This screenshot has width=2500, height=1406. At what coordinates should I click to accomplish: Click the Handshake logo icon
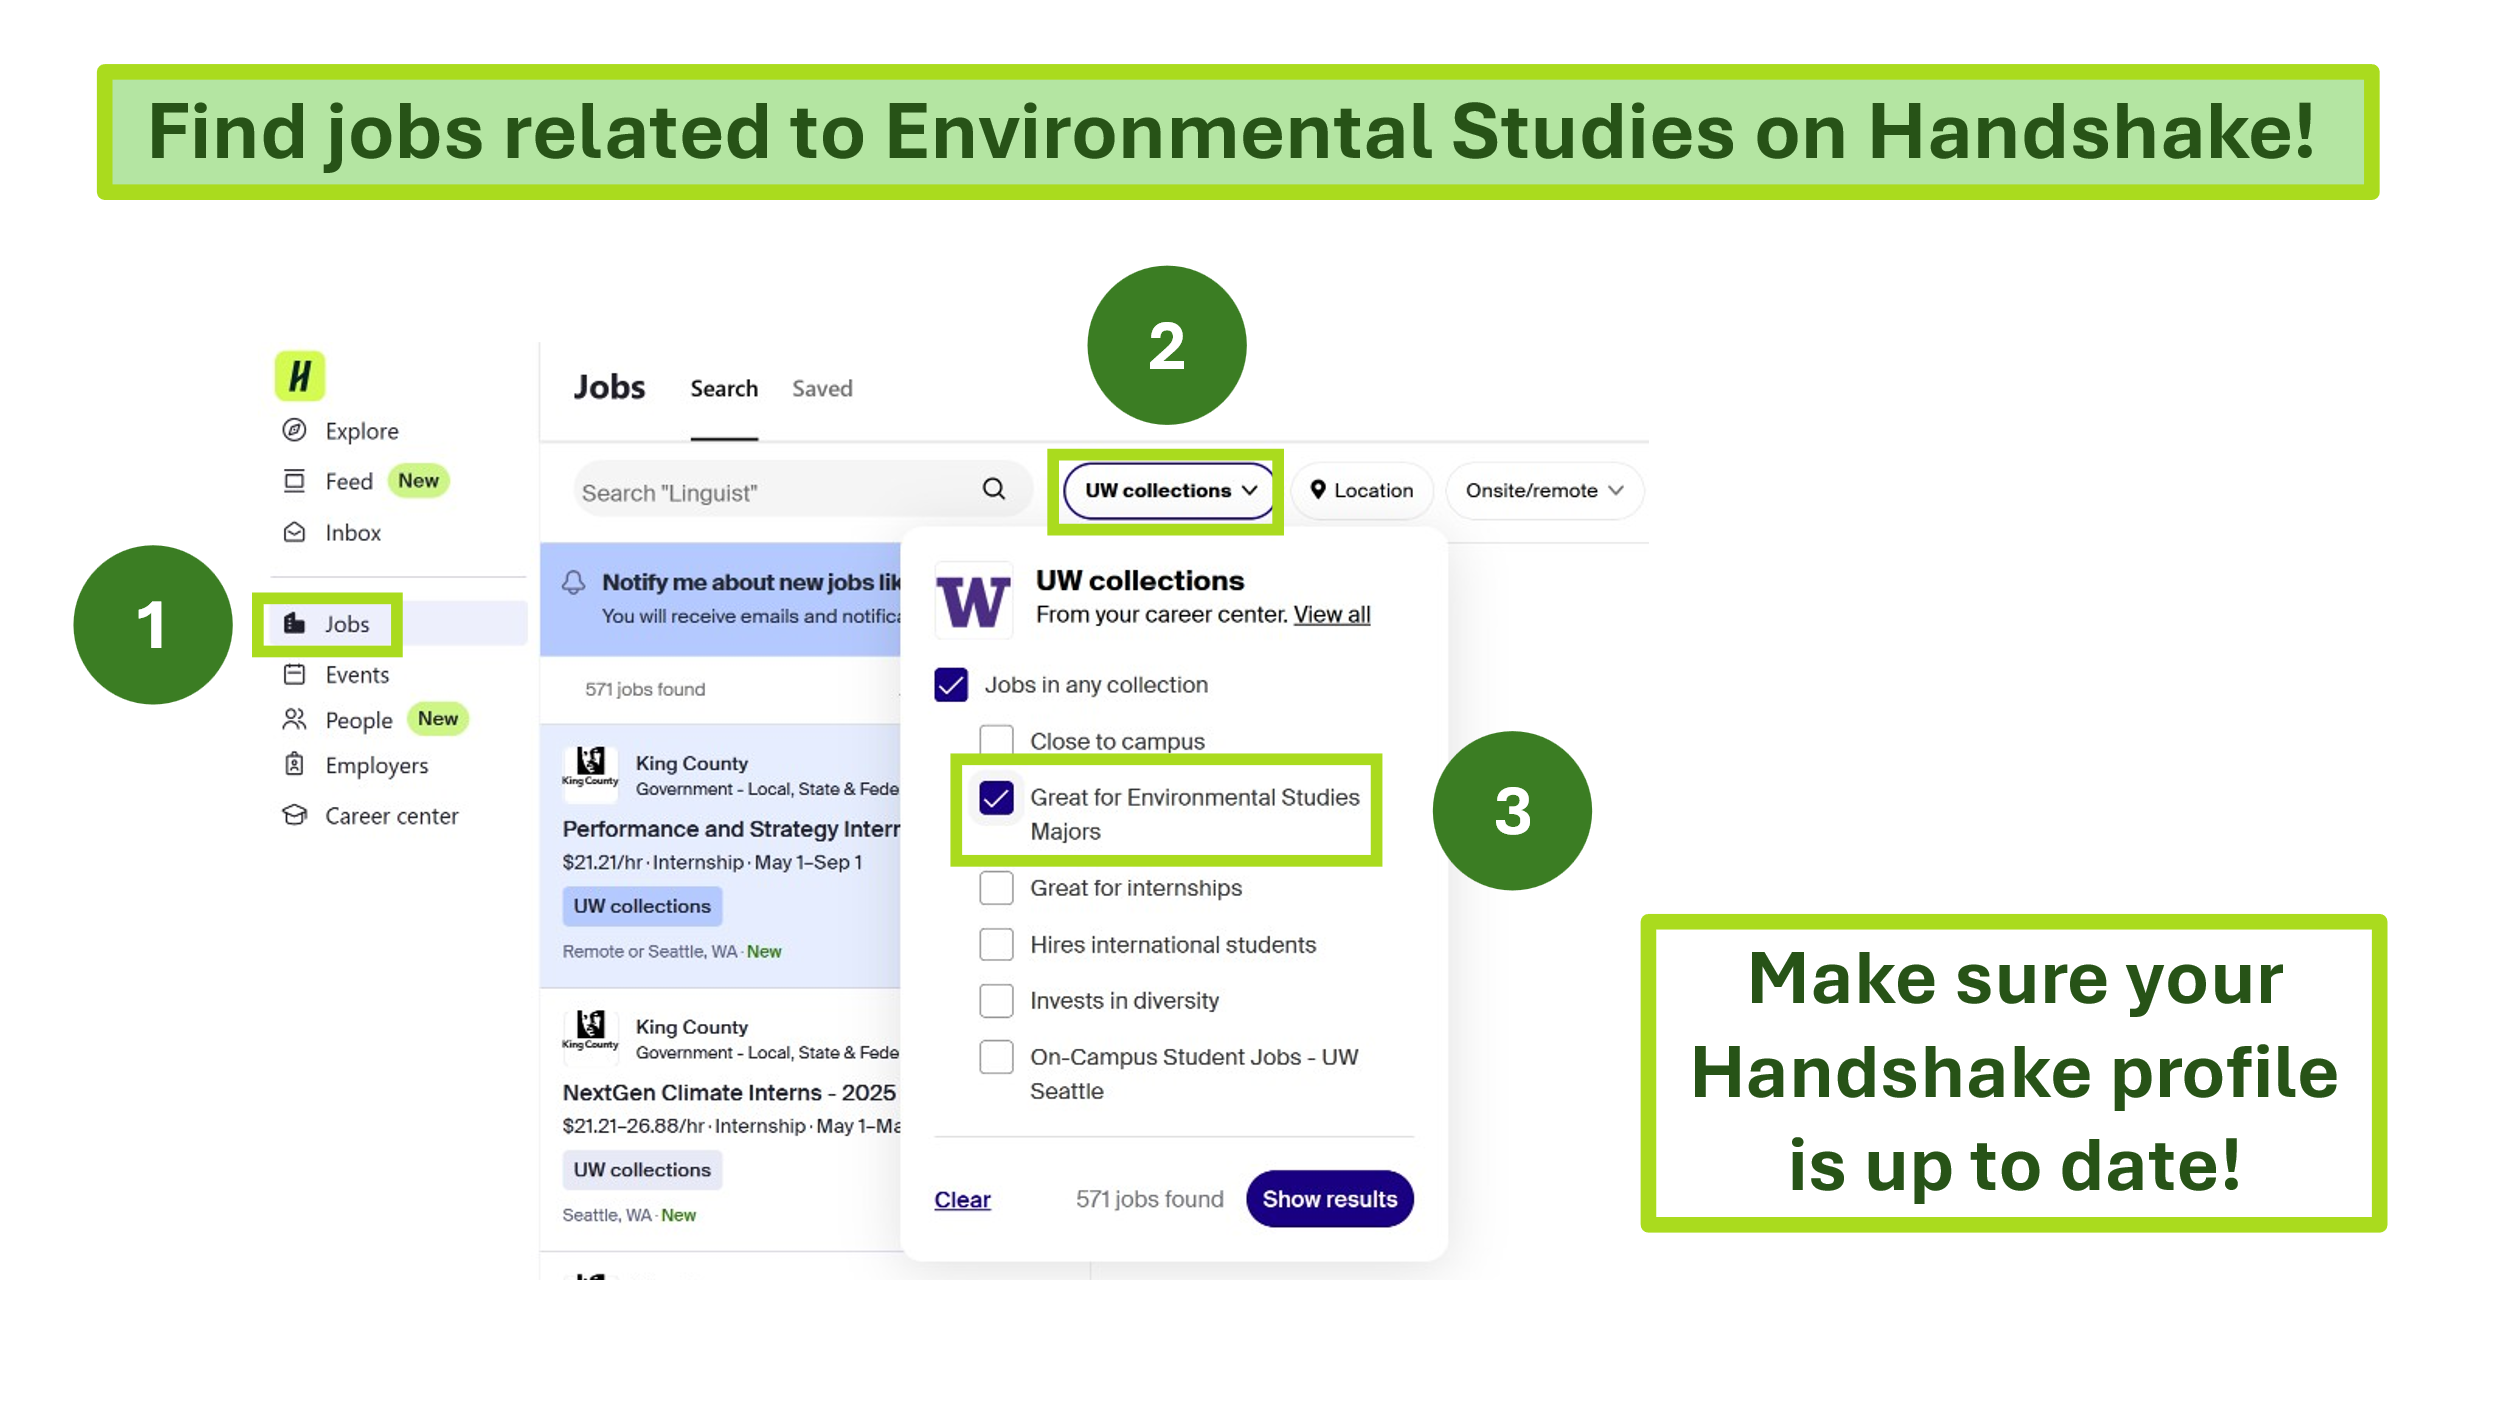299,376
